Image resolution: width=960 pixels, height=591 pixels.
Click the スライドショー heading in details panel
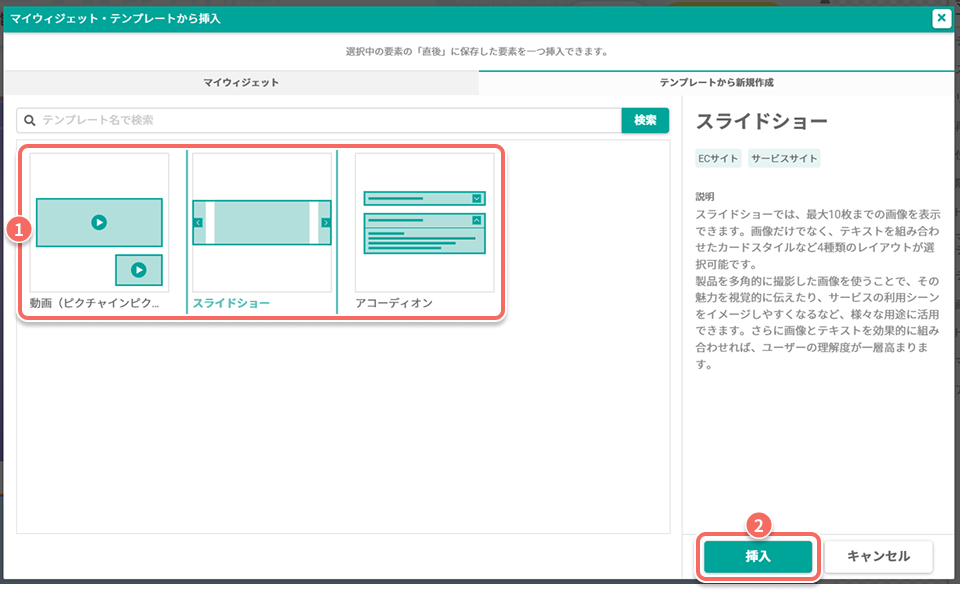[x=762, y=121]
